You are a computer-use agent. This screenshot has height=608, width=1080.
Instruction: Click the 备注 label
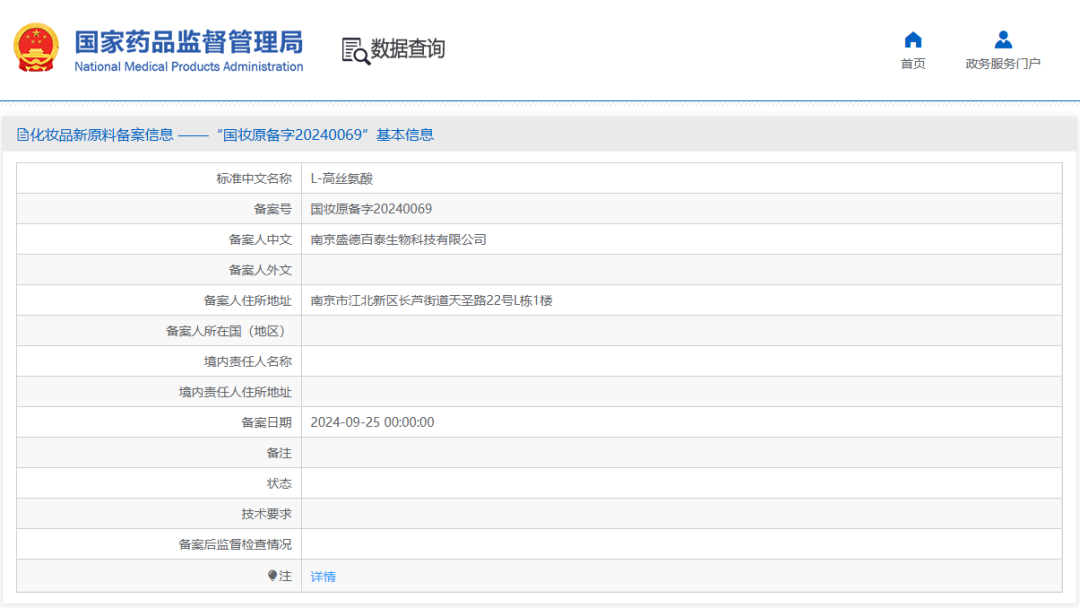279,453
